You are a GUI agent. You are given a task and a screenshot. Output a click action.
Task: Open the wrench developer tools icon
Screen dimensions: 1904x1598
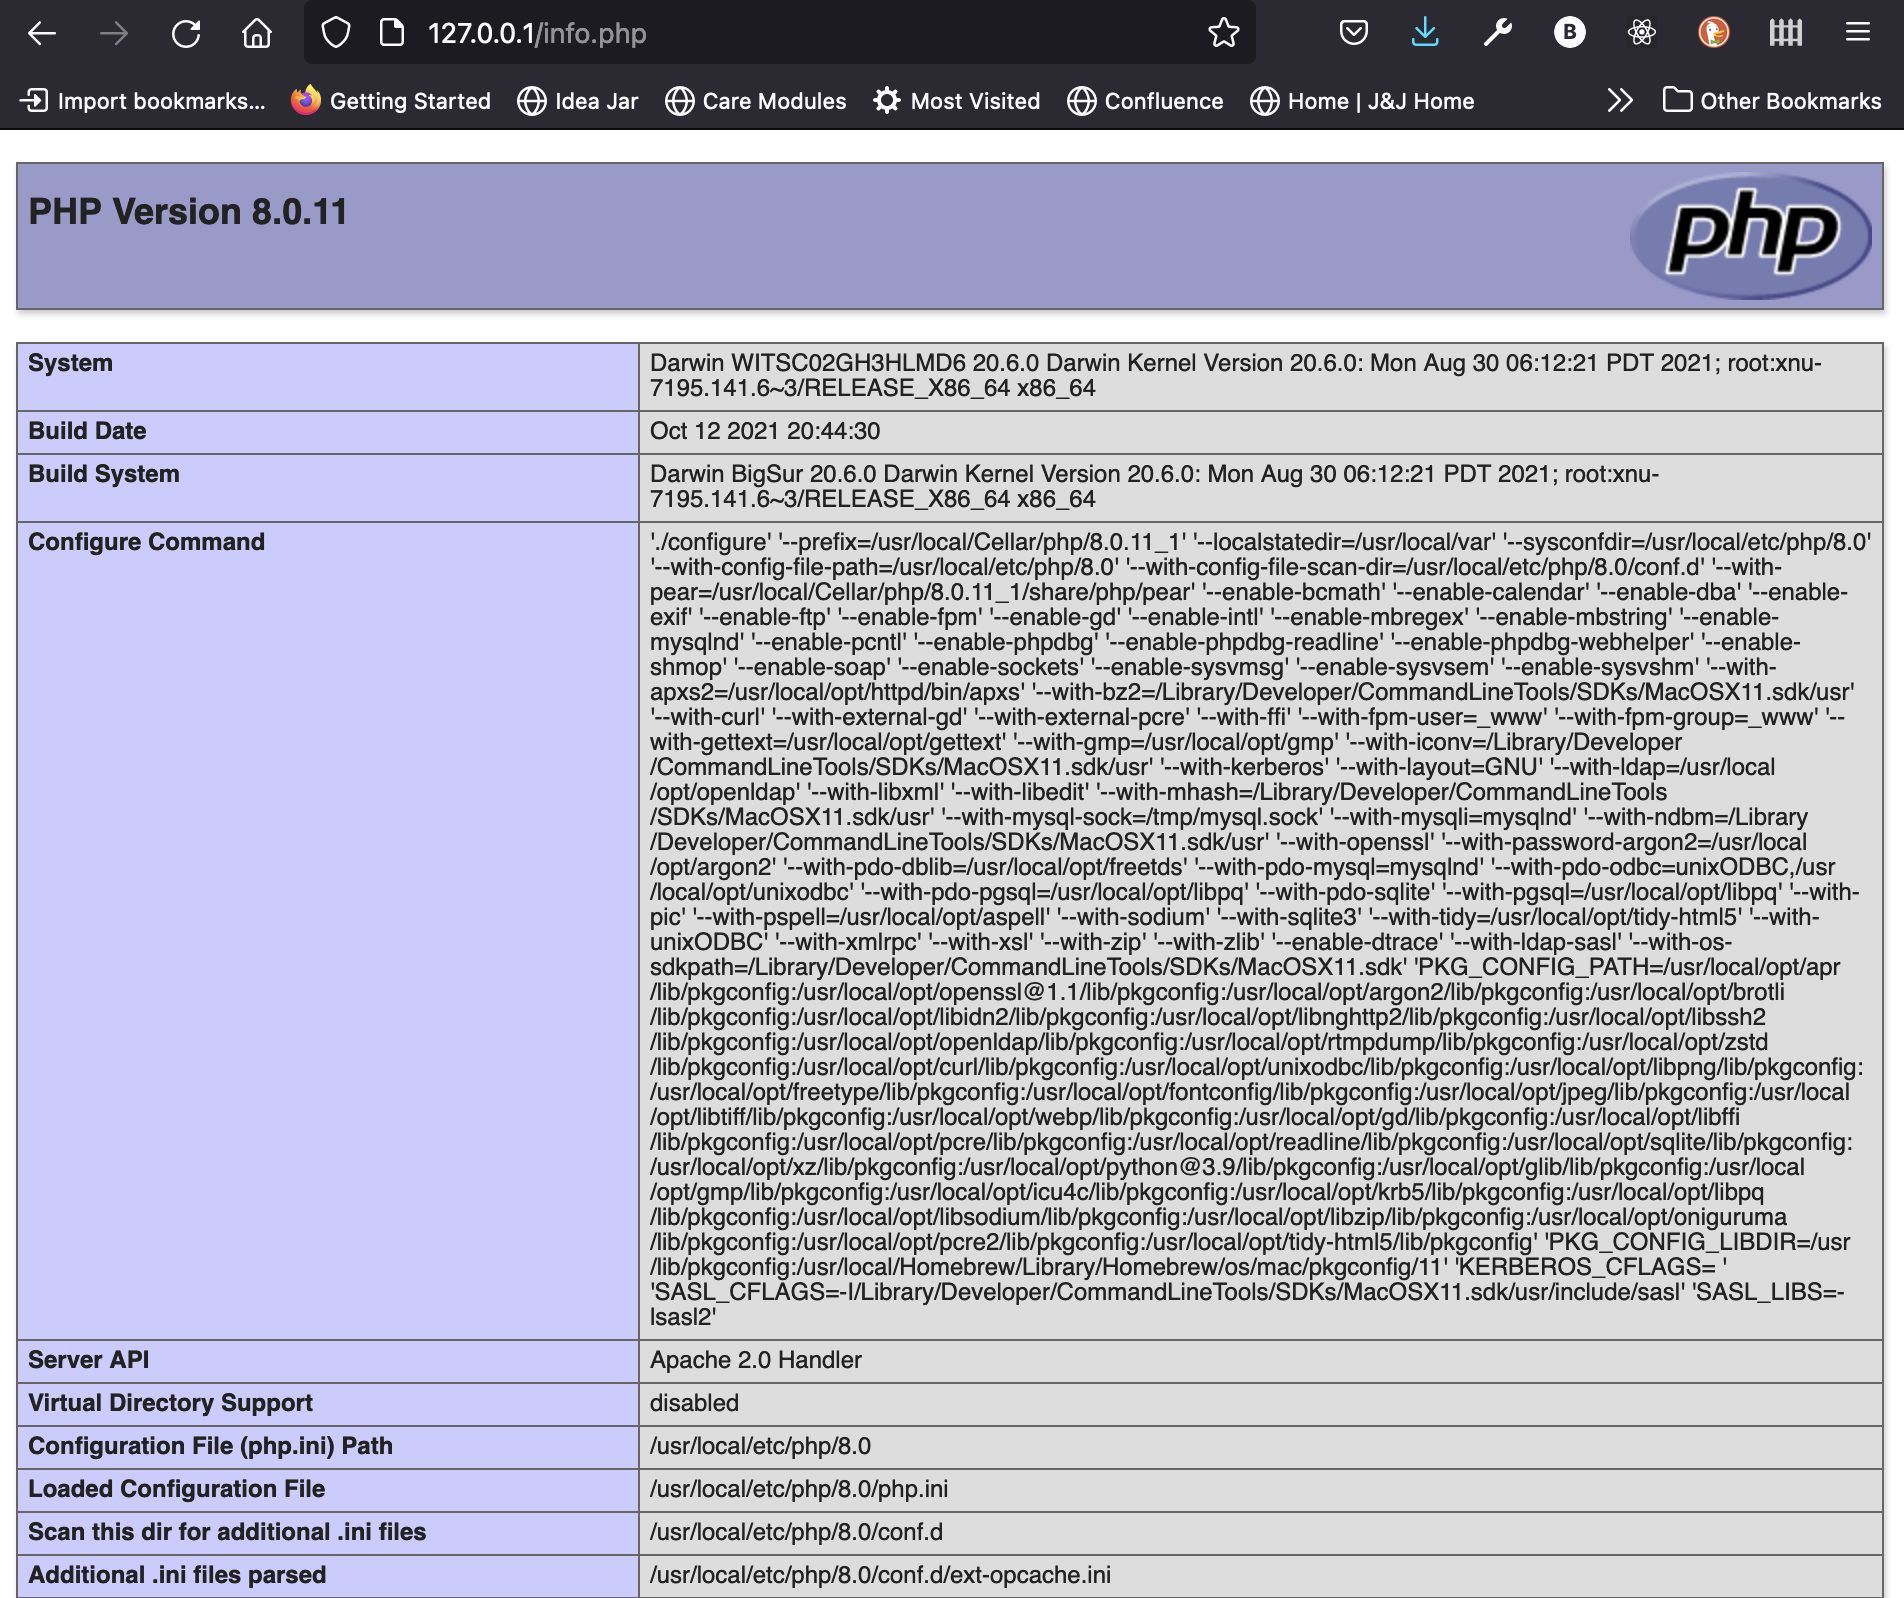click(x=1497, y=33)
